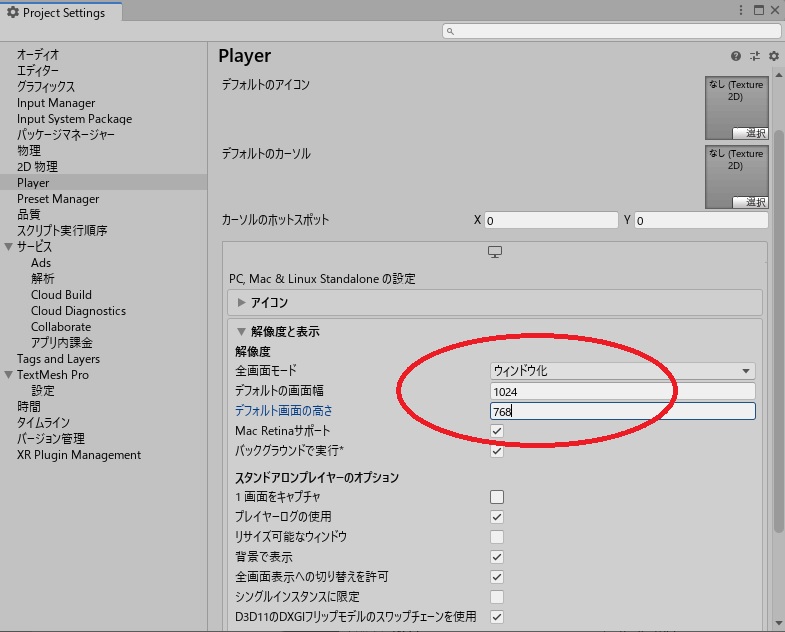Screen dimensions: 785x632
Task: Open バージョン管理 settings
Action: 51,439
